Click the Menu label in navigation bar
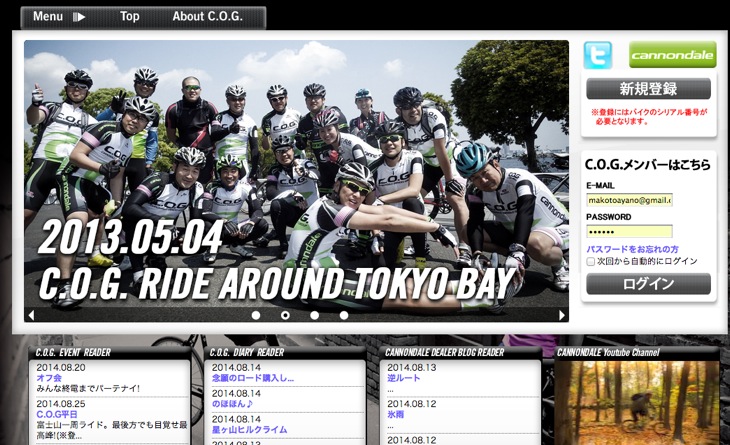Screen dimensions: 730x445 (x=47, y=16)
